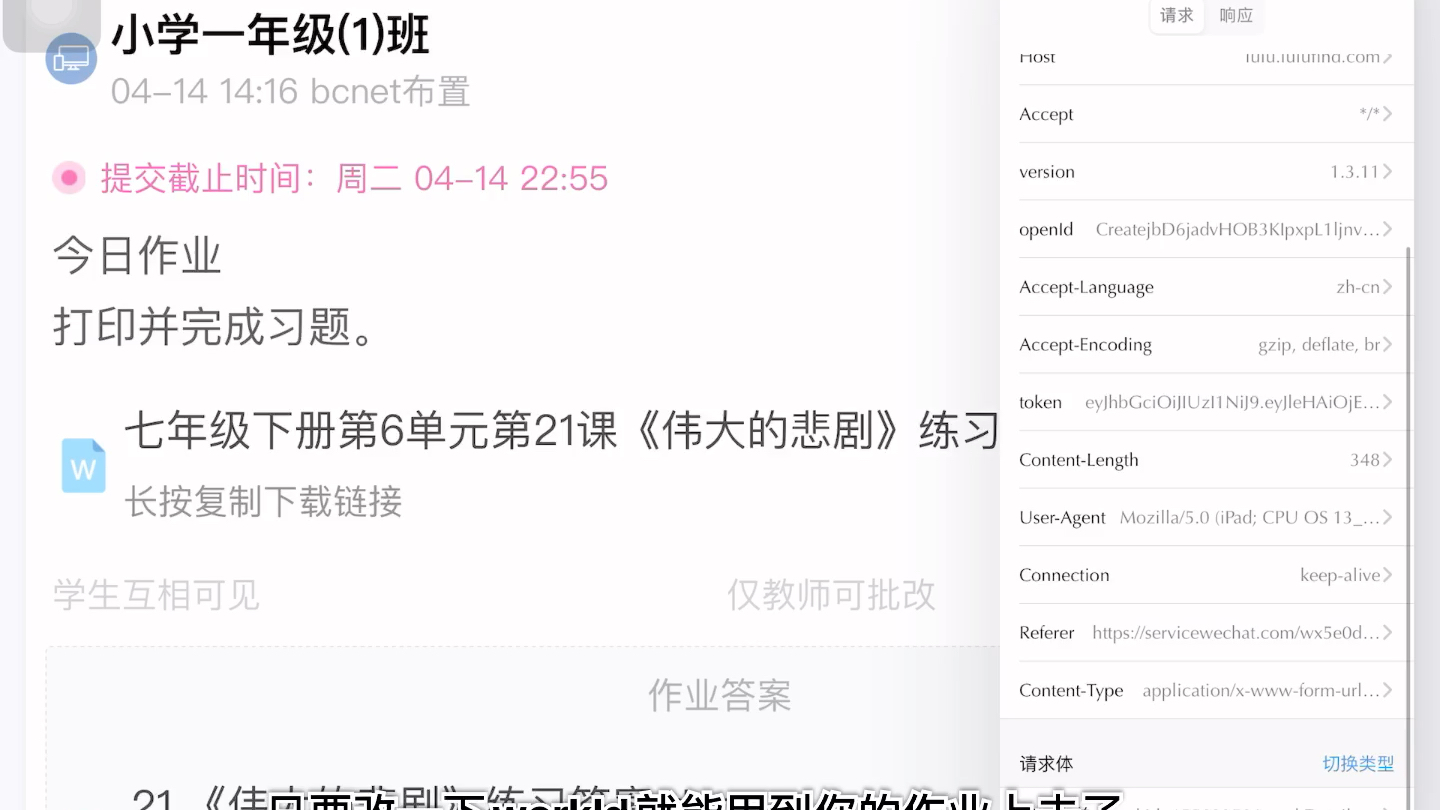Expand the openId header row
Image resolution: width=1440 pixels, height=810 pixels.
(x=1206, y=230)
